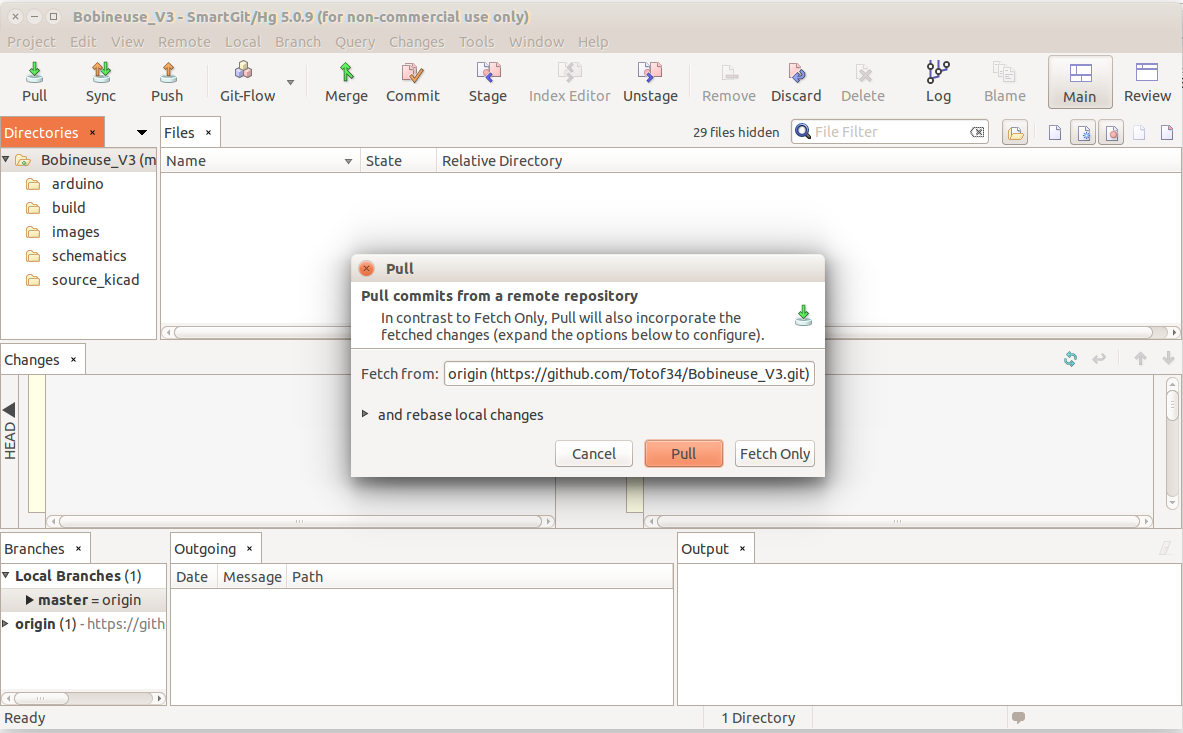The height and width of the screenshot is (733, 1183).
Task: Click the speech bubble icon in status bar
Action: [1018, 717]
